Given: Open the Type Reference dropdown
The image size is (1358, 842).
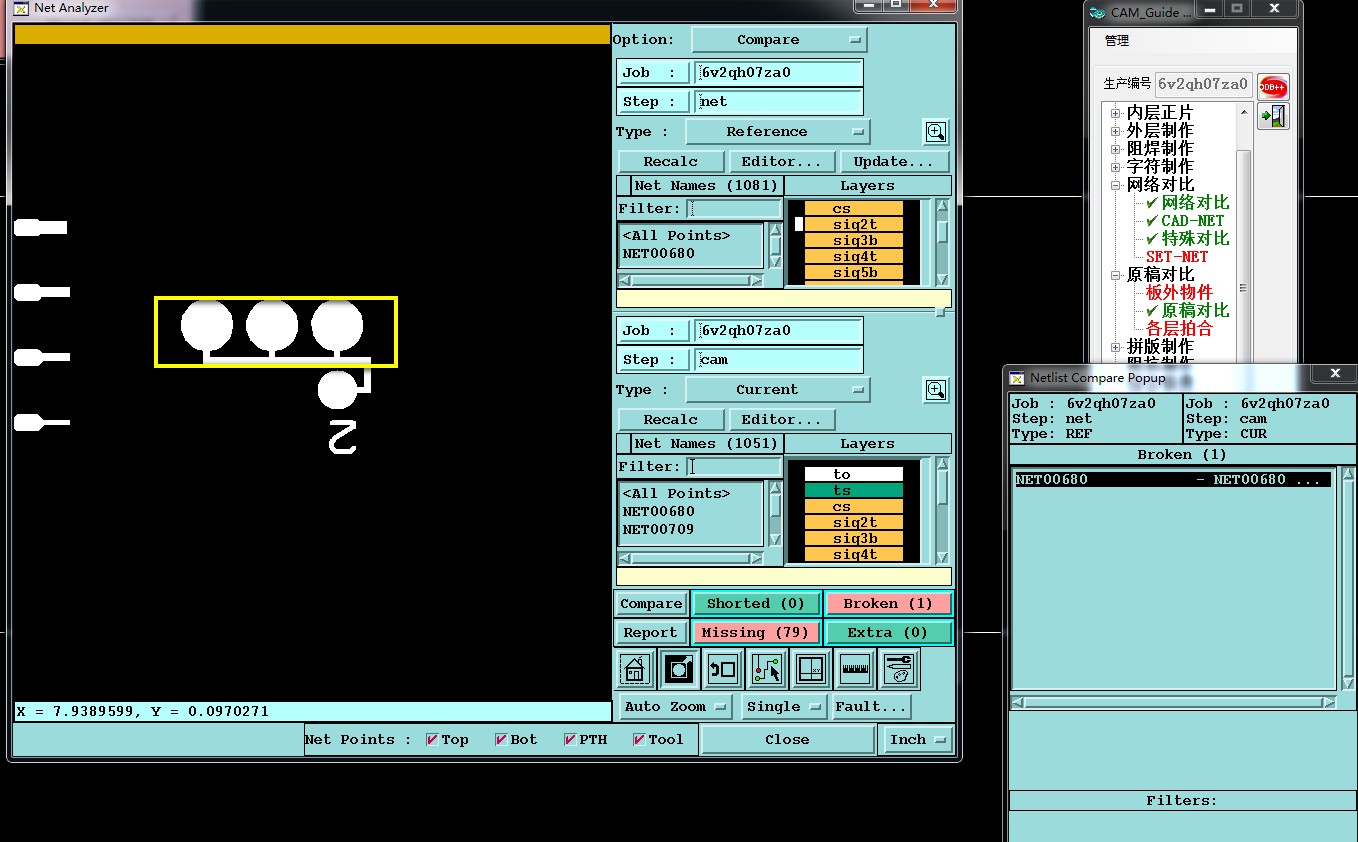Looking at the screenshot, I should tap(777, 132).
